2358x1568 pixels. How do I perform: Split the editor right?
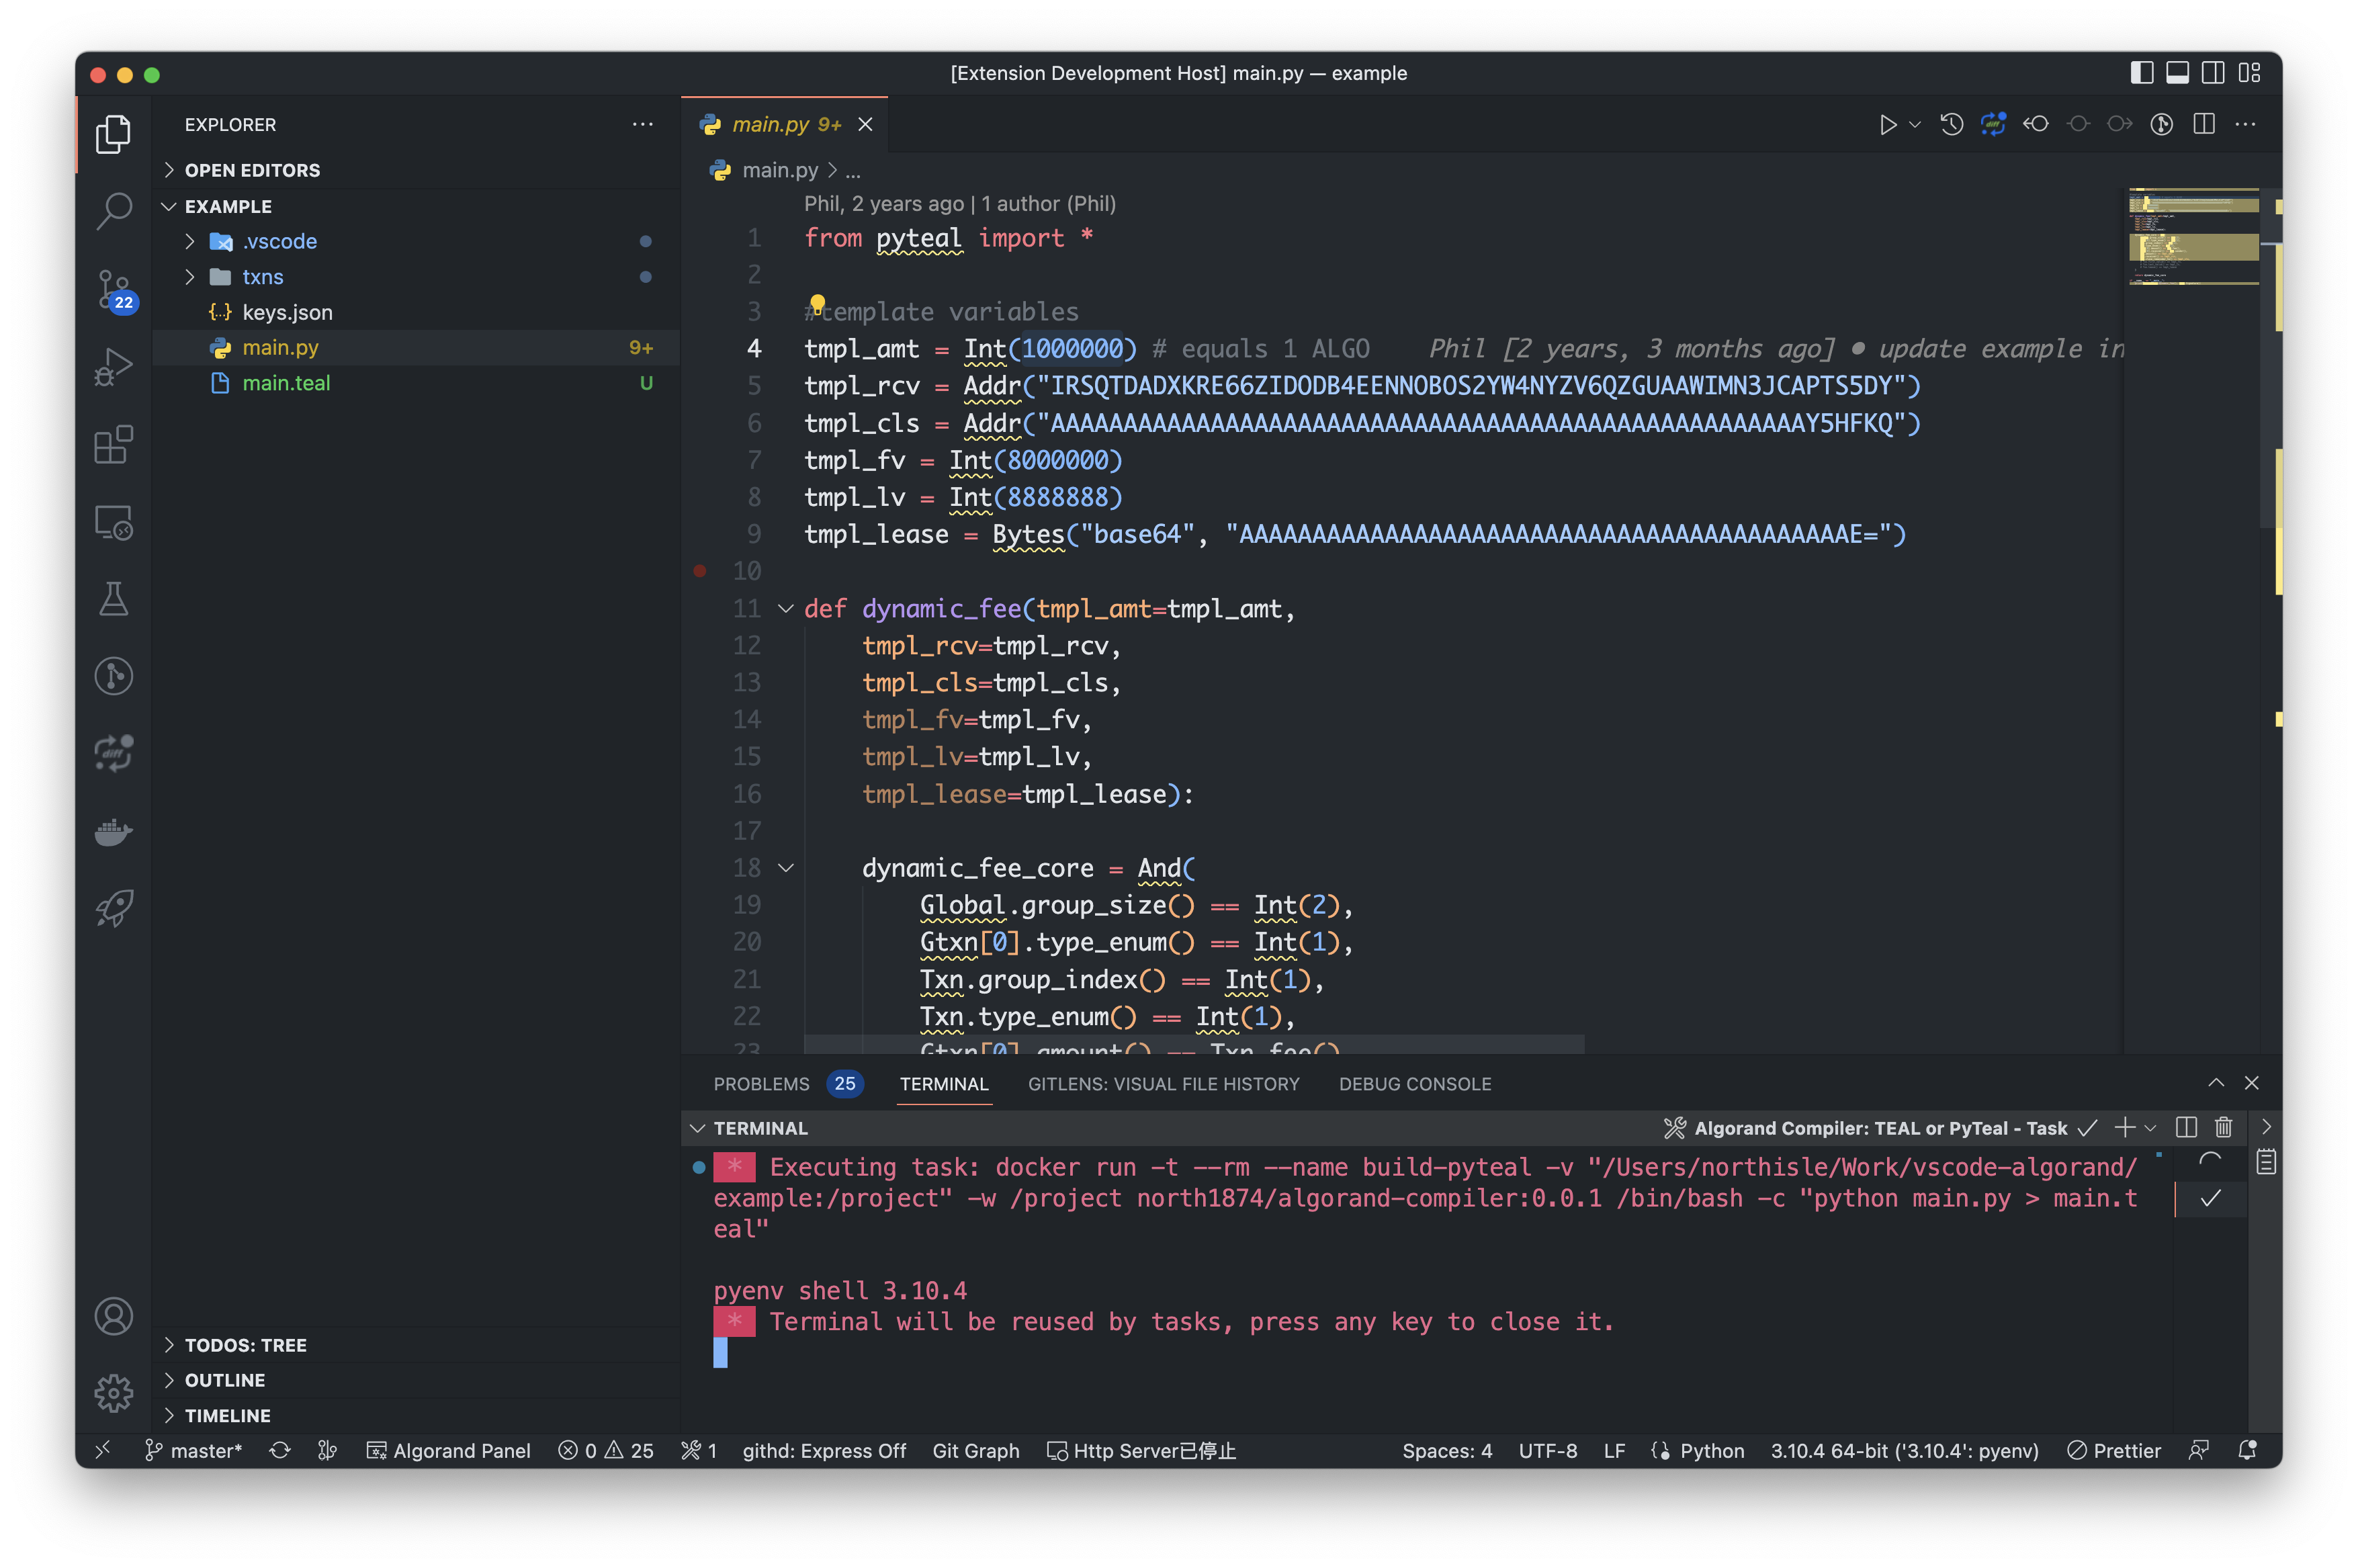2204,125
